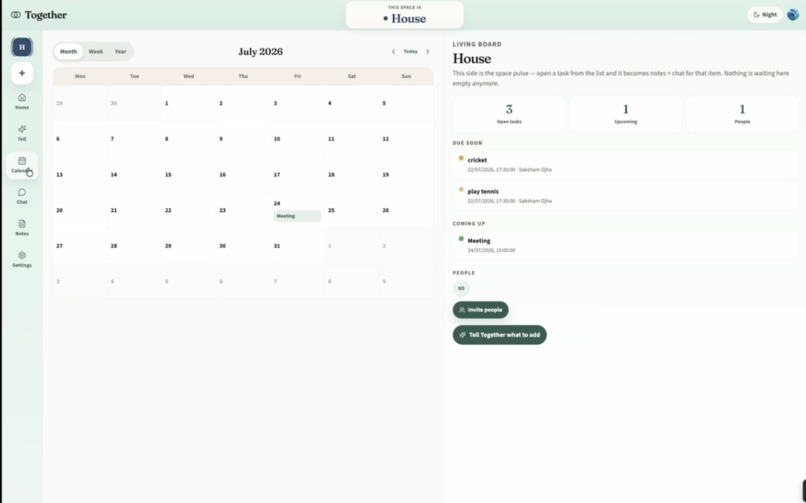The height and width of the screenshot is (503, 806).
Task: Open the cricket task in Due Soon
Action: [625, 164]
